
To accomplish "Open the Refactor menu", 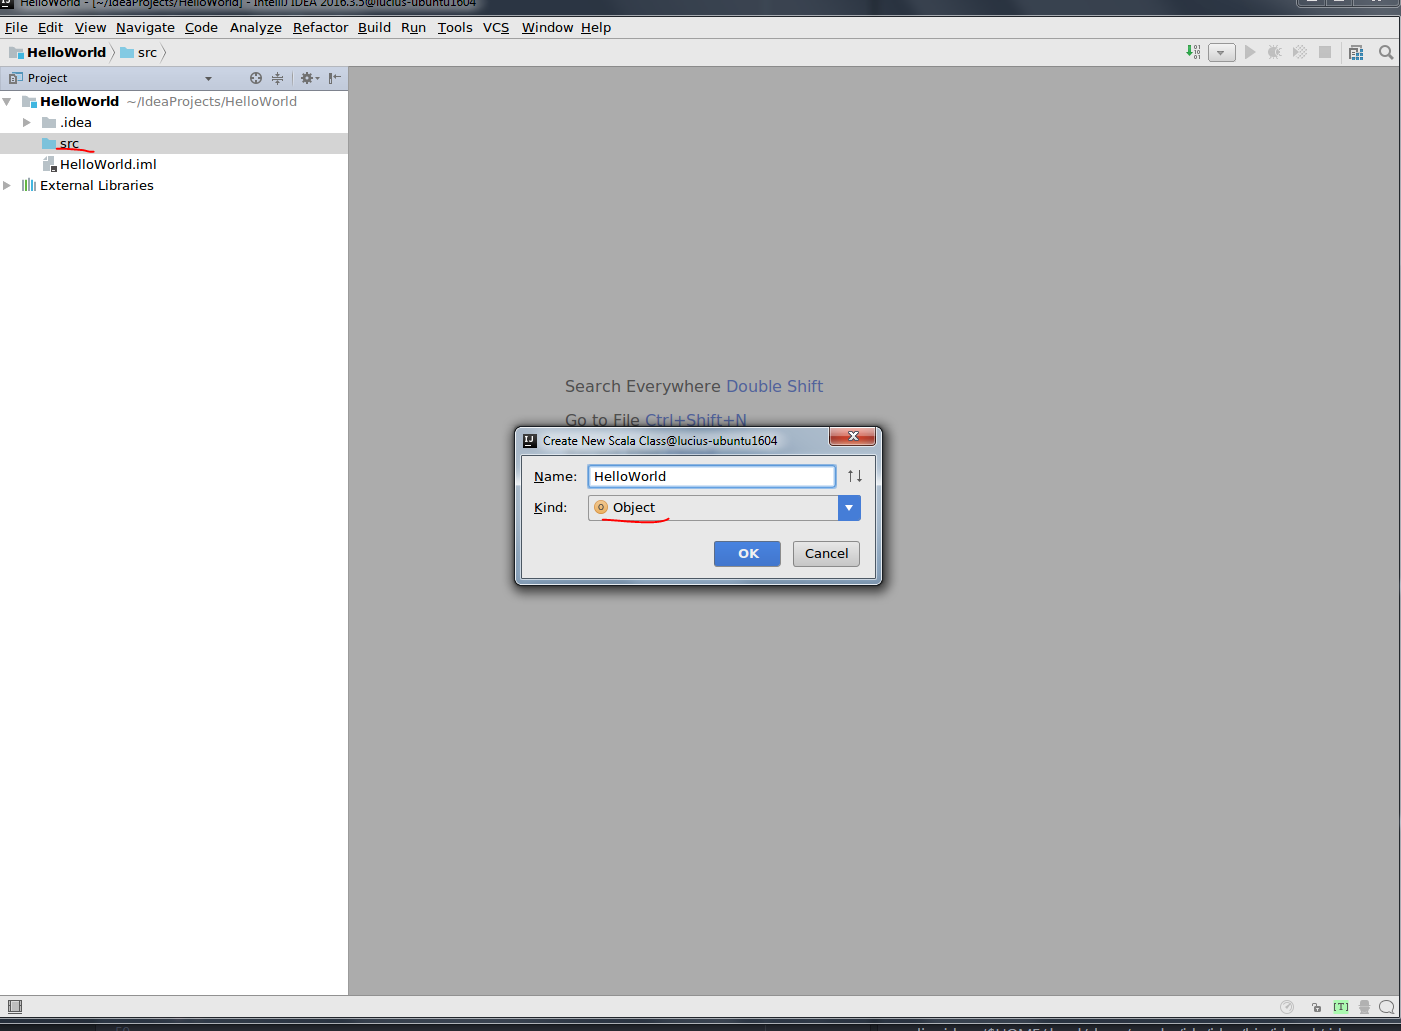I will coord(320,28).
